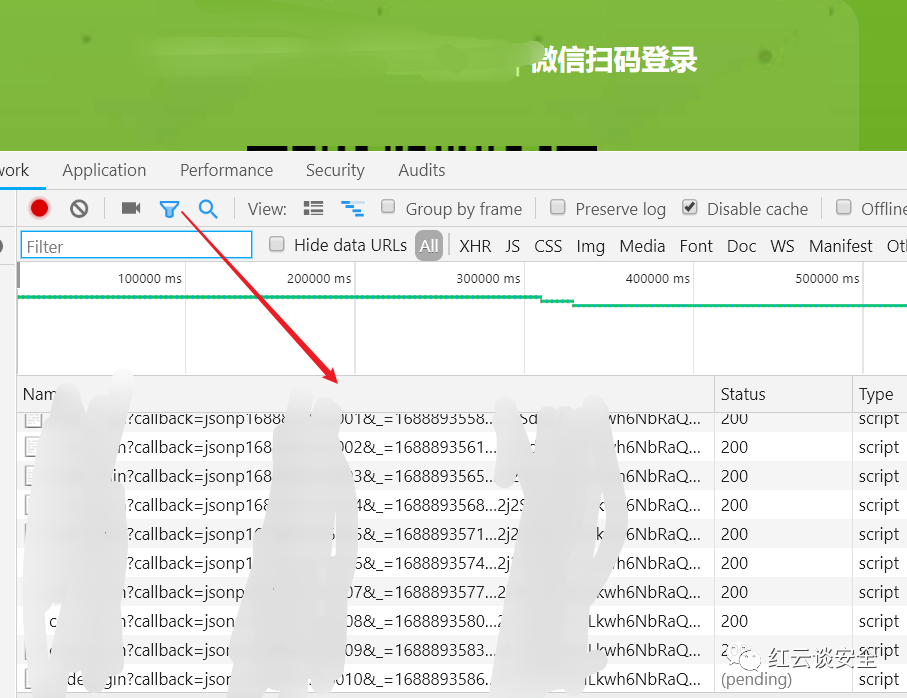Screen dimensions: 907x698
Task: Click the 100000 ms timeline marker
Action: tap(149, 279)
